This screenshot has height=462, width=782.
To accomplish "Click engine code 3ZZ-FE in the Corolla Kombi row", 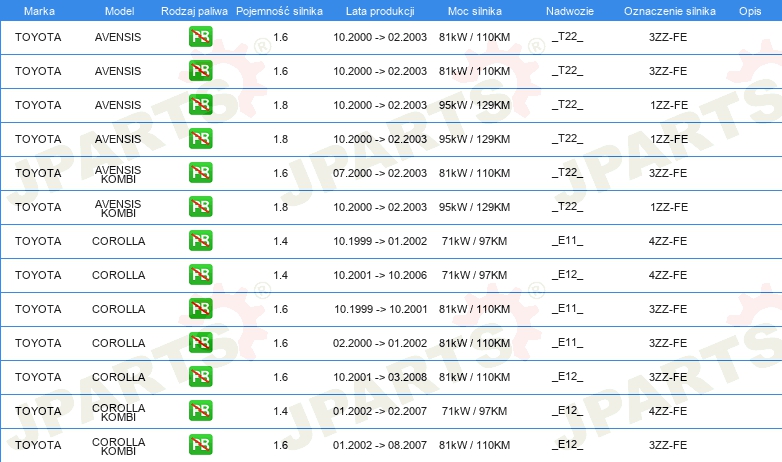I will [668, 445].
